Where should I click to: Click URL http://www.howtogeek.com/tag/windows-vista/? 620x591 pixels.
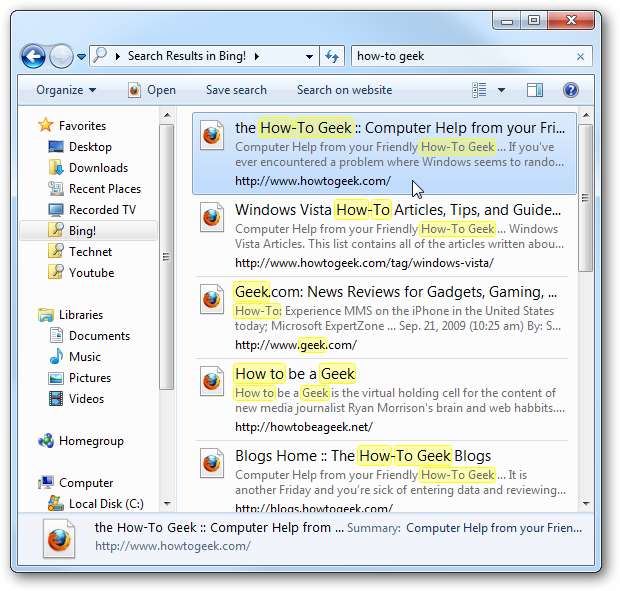(x=364, y=263)
